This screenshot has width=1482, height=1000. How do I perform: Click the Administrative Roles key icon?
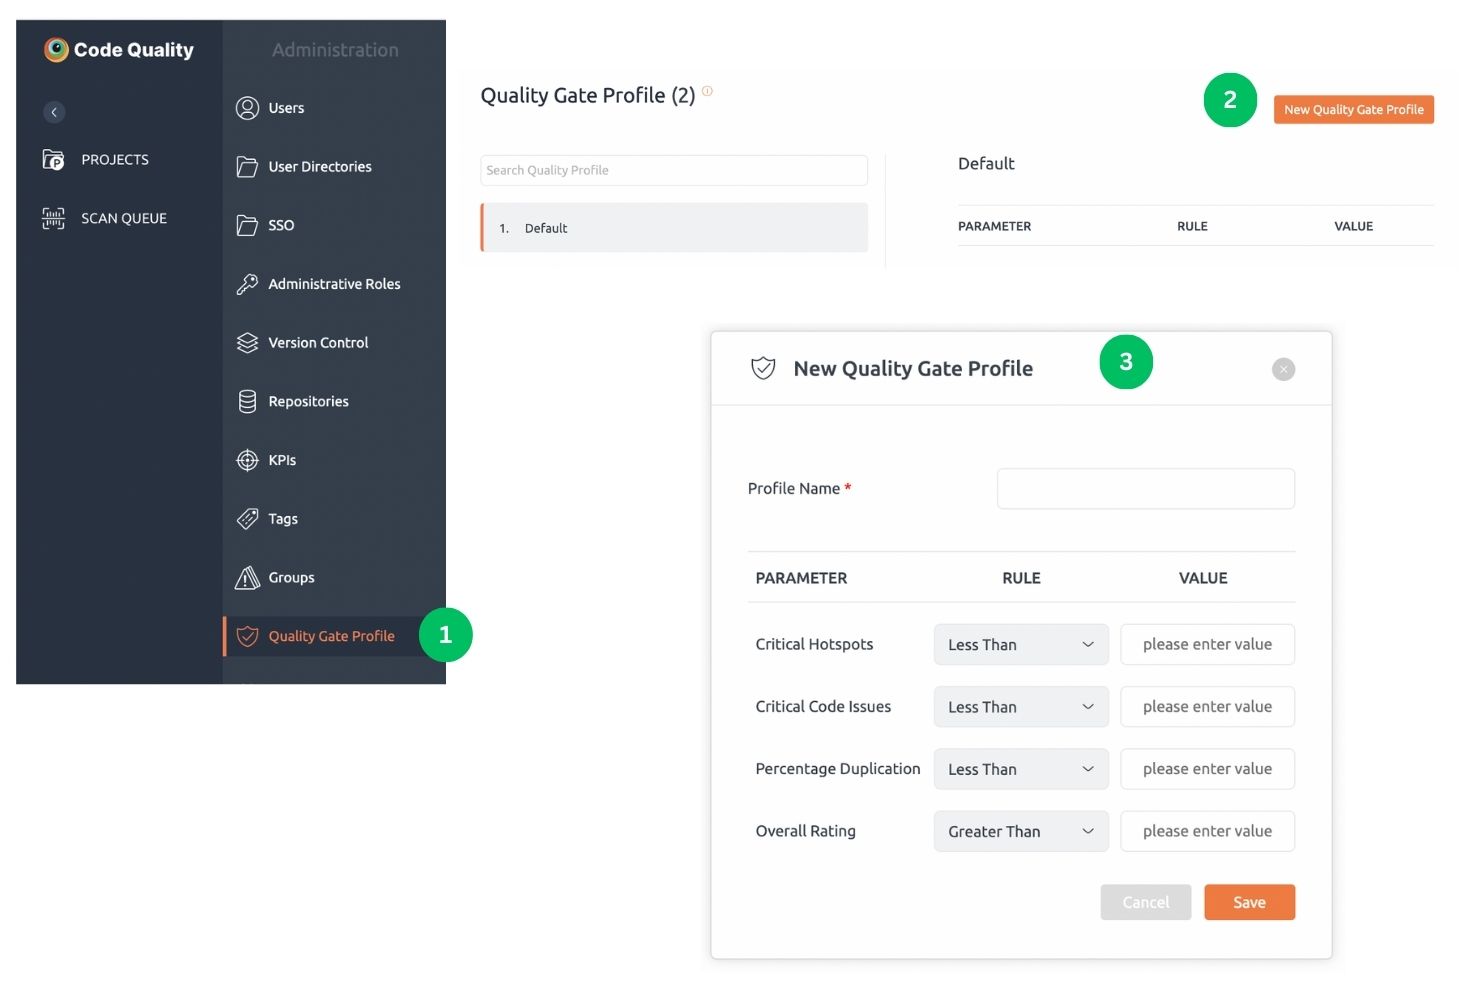click(x=247, y=284)
